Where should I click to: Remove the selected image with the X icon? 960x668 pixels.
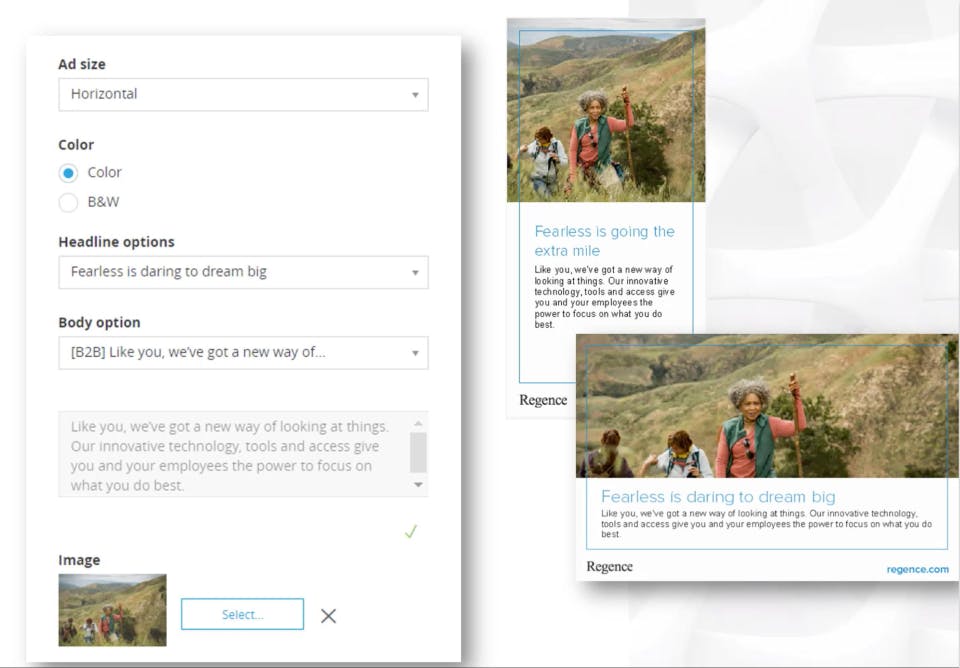click(328, 615)
